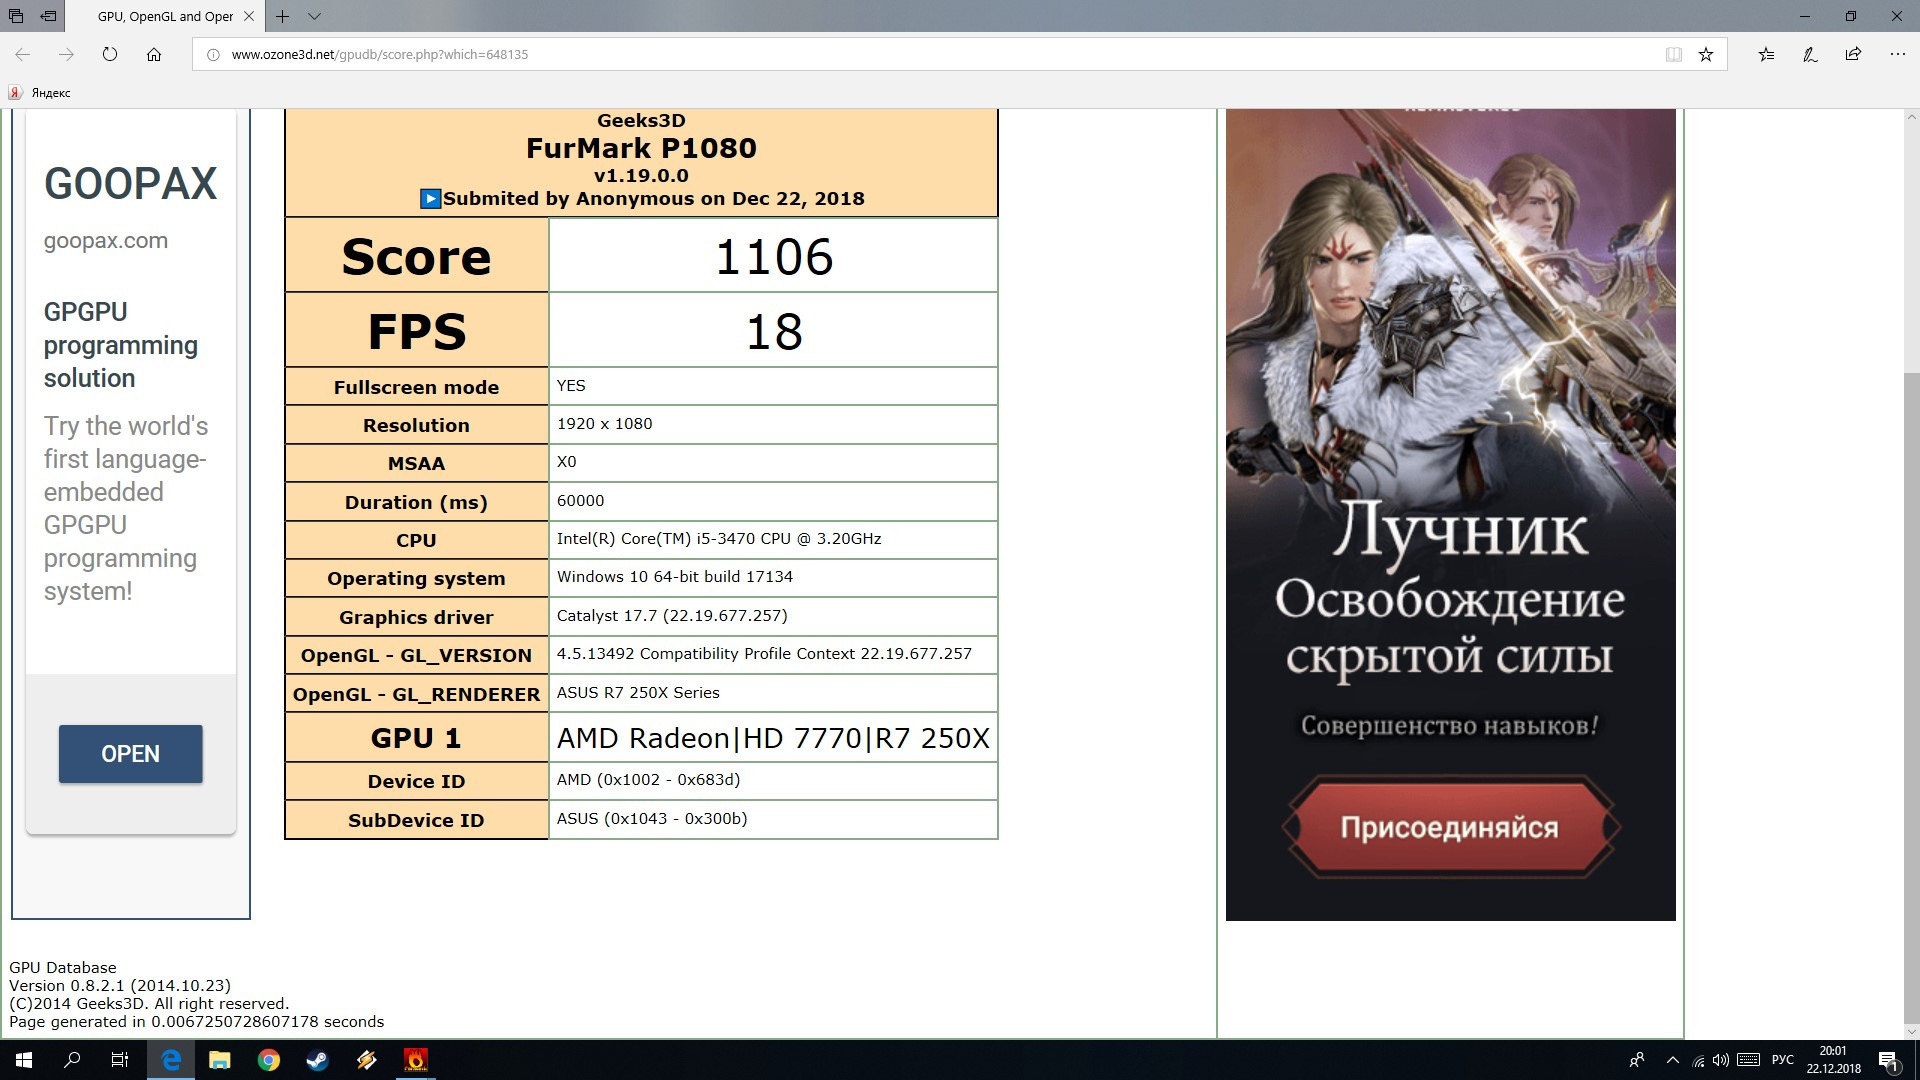Click the Присоединяйся button in banner
Image resolution: width=1920 pixels, height=1080 pixels.
(1449, 828)
